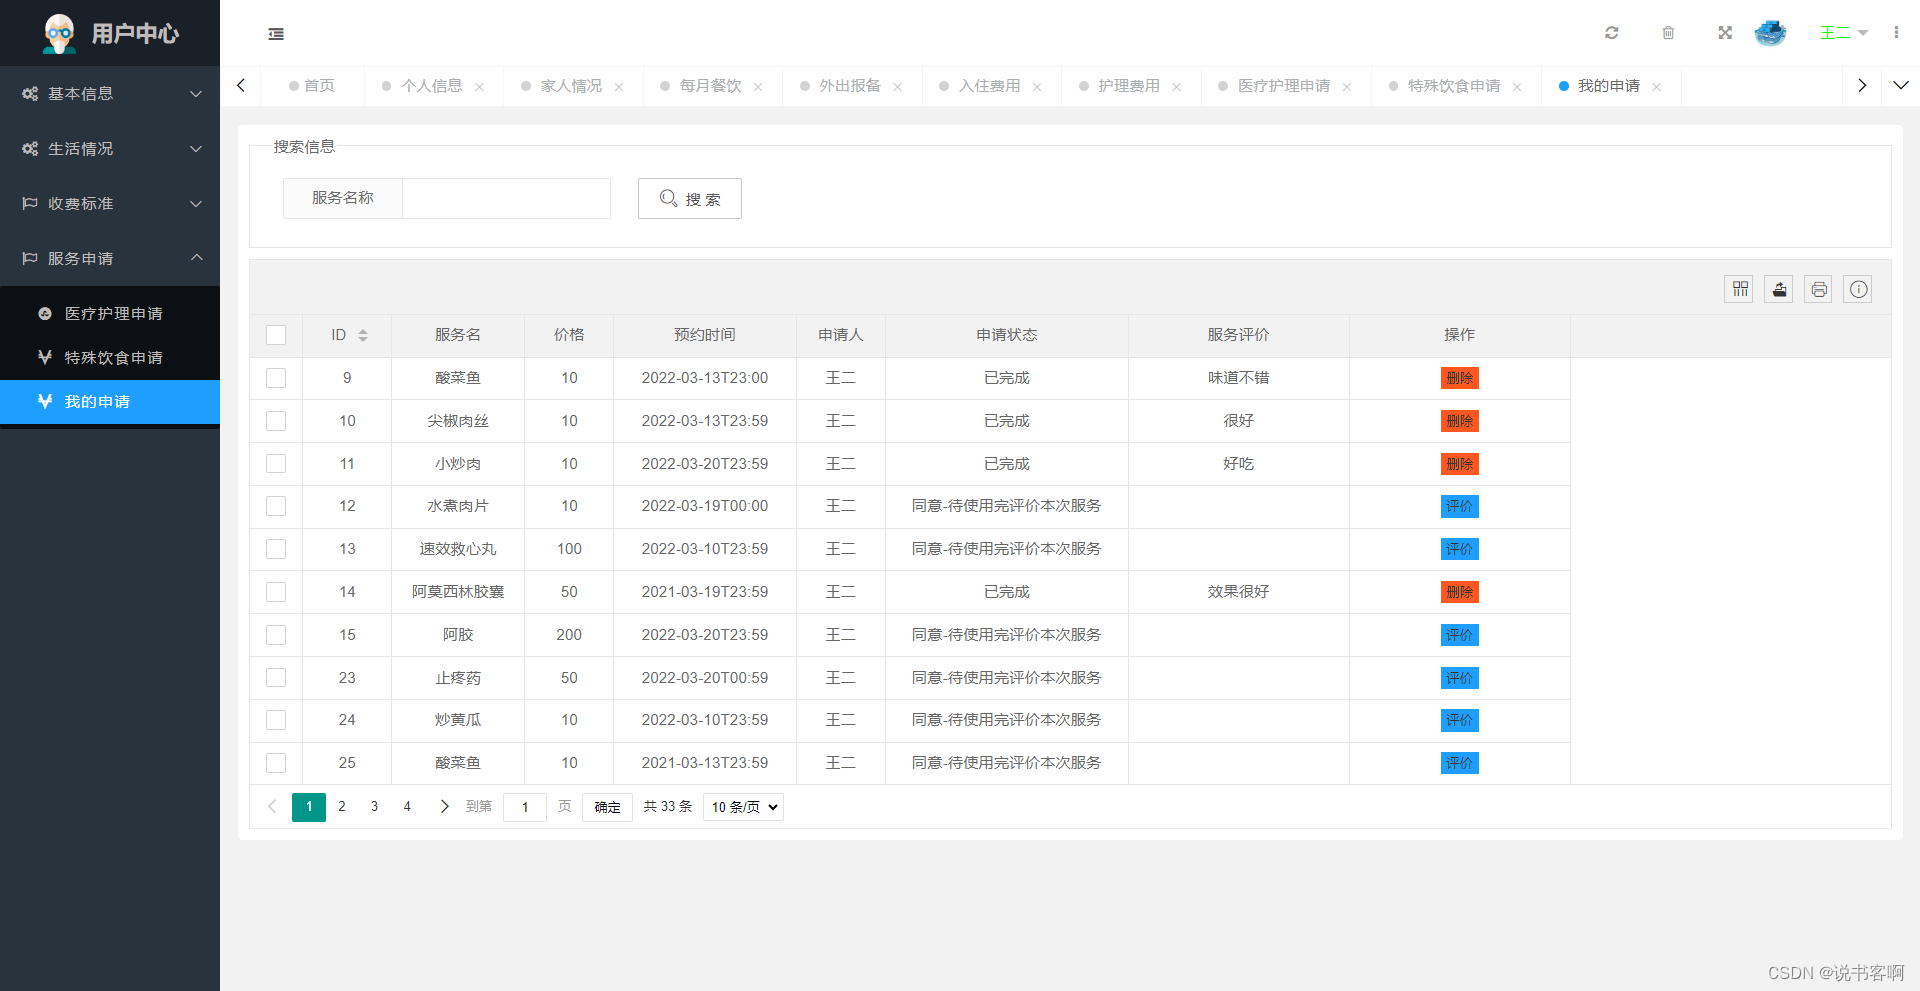Rate the 炒黄瓜 service with 评价
Viewport: 1920px width, 991px height.
click(x=1460, y=720)
